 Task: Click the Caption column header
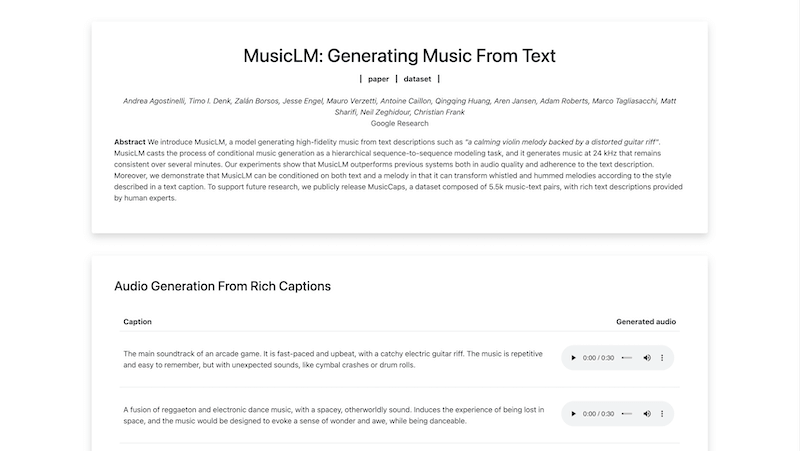coord(138,322)
